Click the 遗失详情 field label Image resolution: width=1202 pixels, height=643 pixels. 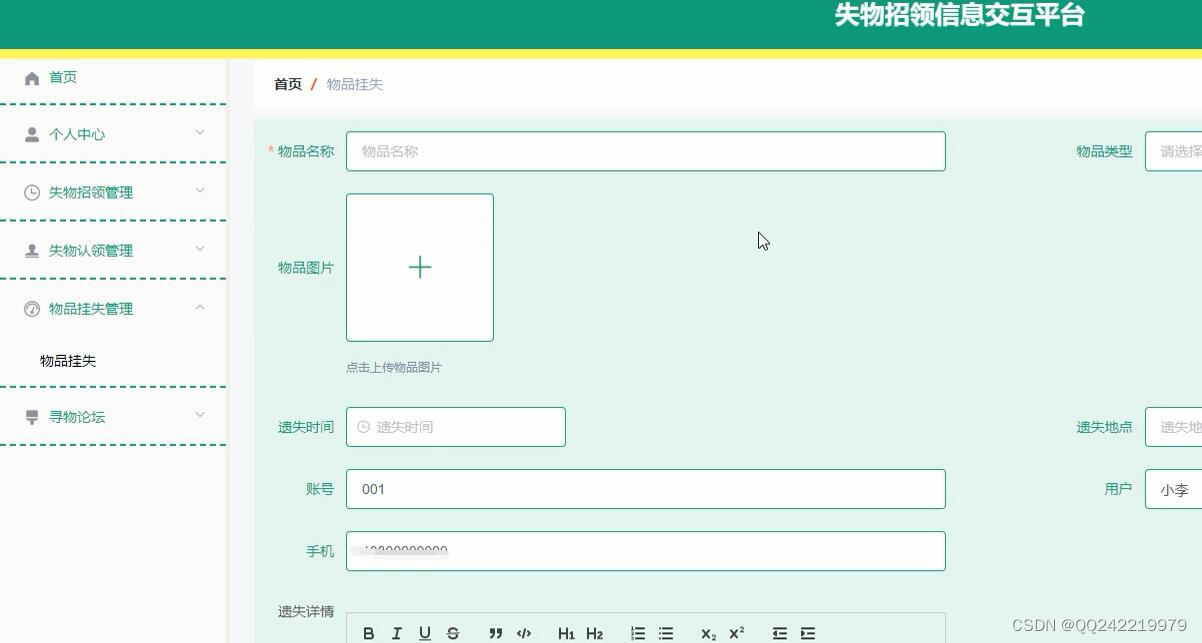click(306, 611)
